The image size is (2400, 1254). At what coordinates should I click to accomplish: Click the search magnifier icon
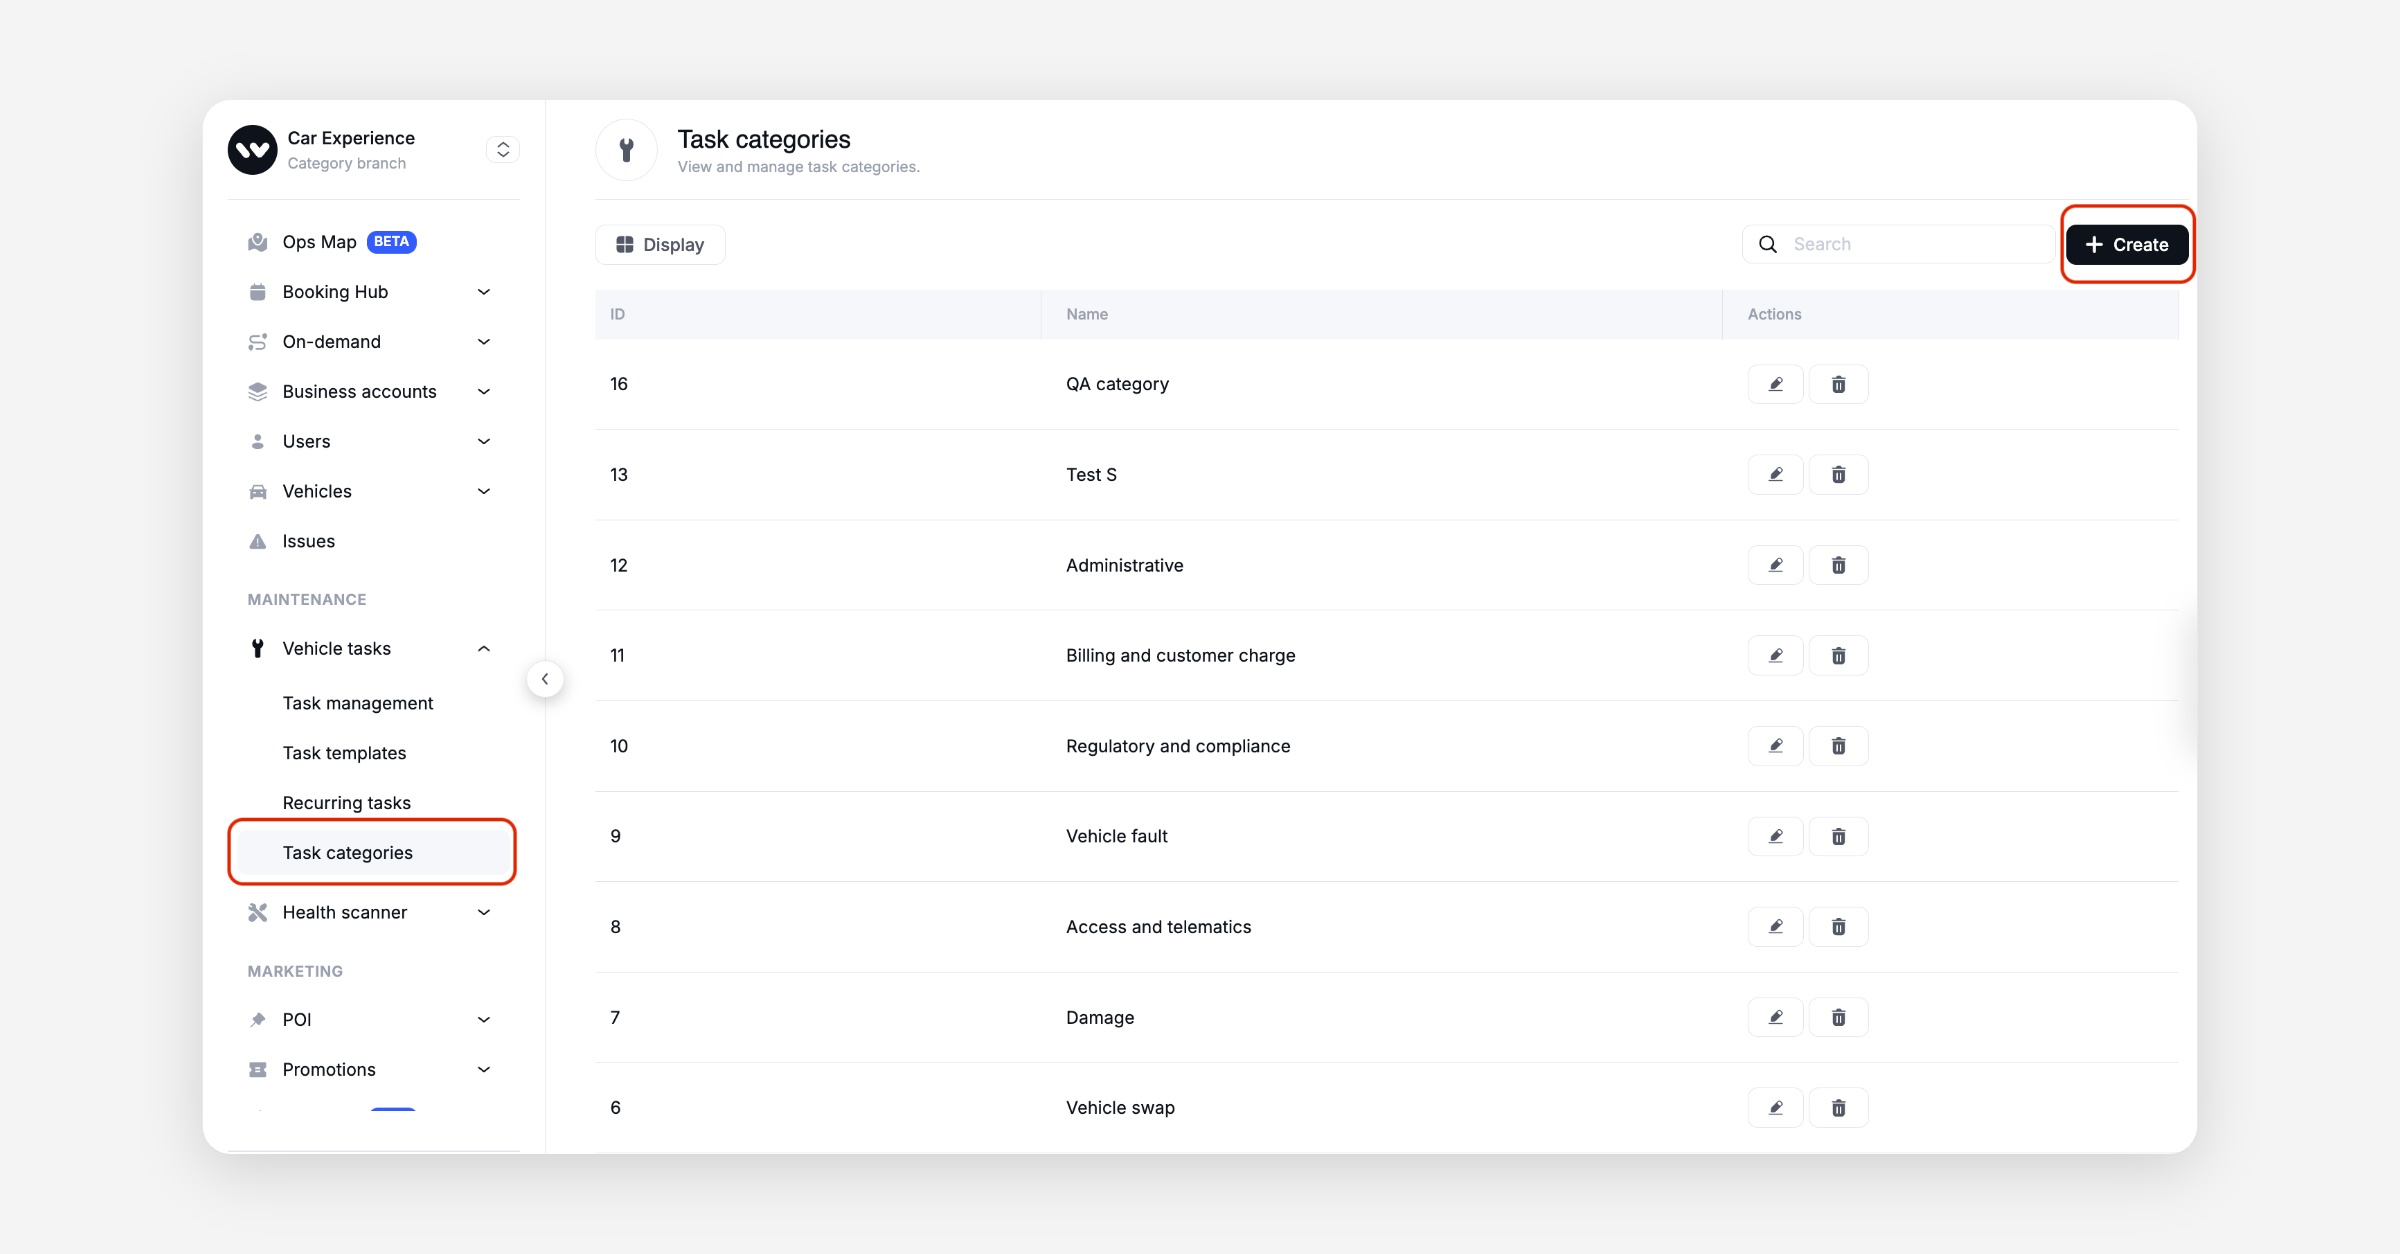coord(1768,244)
